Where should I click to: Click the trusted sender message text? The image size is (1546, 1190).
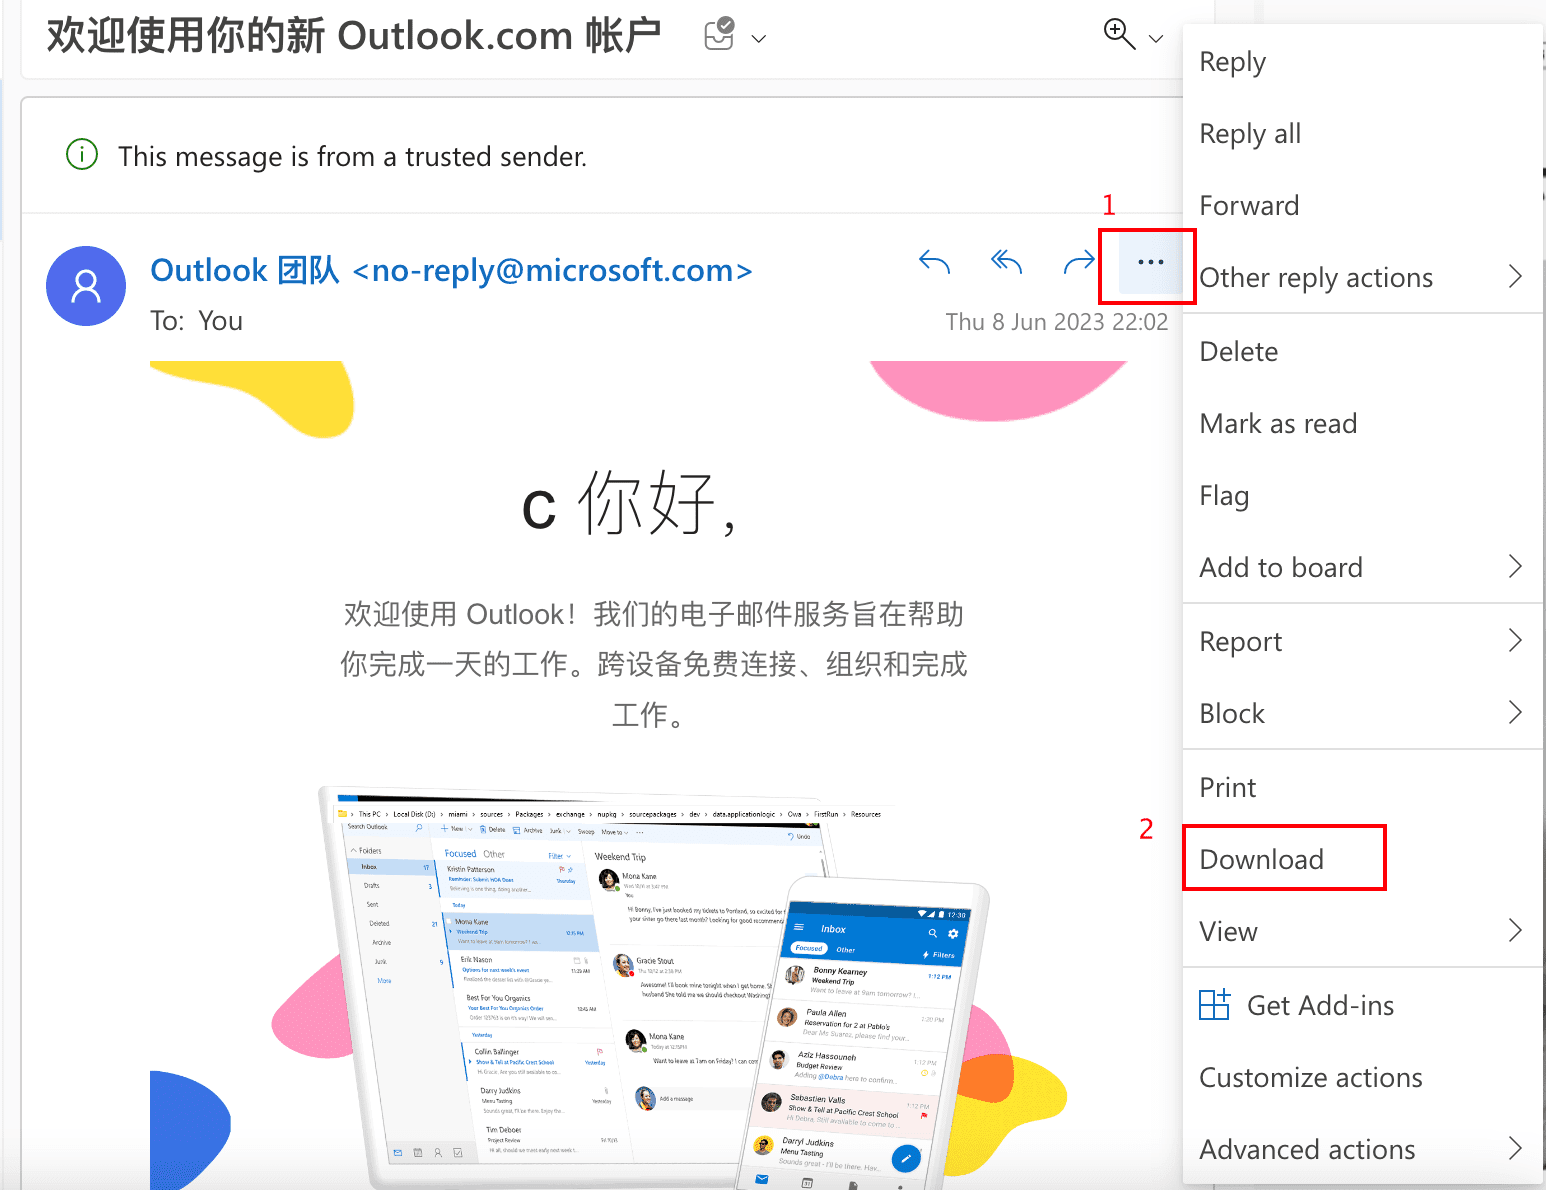click(352, 157)
